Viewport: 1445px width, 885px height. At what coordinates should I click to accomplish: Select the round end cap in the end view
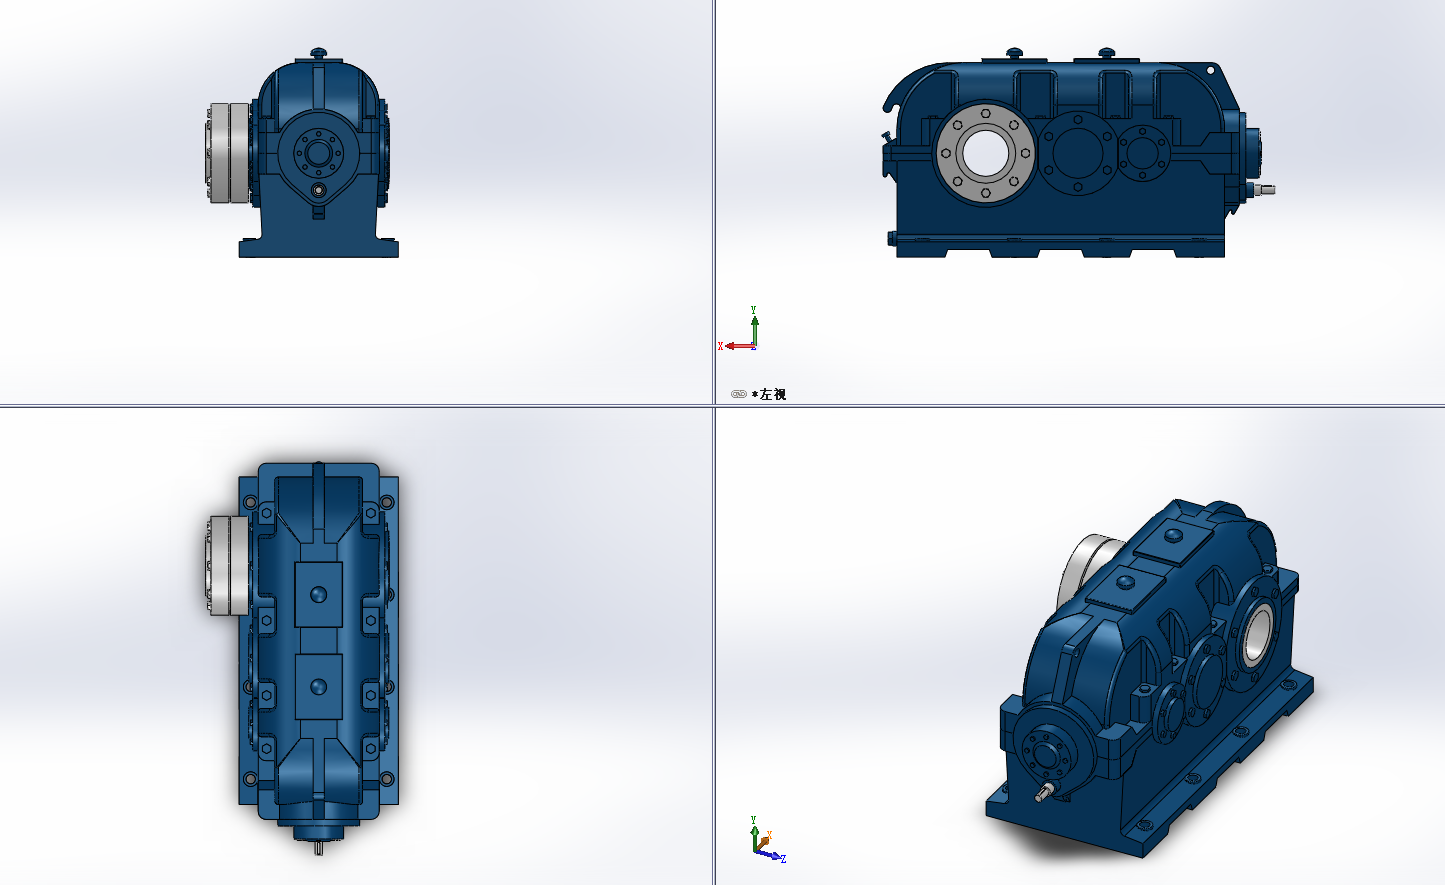tap(319, 153)
